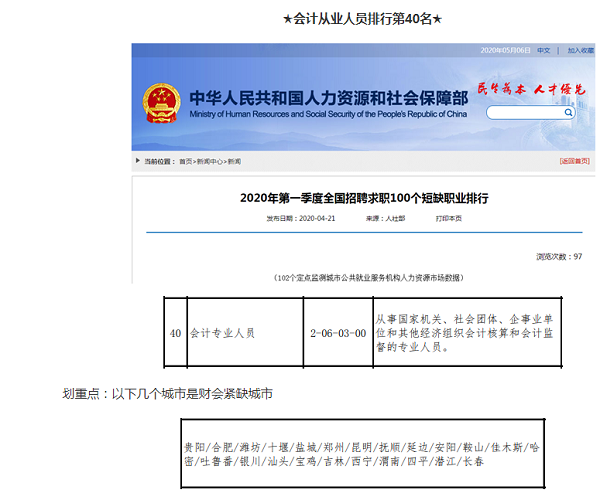600x493 pixels.
Task: Click the job description cell 从事国家机关
Action: 467,333
